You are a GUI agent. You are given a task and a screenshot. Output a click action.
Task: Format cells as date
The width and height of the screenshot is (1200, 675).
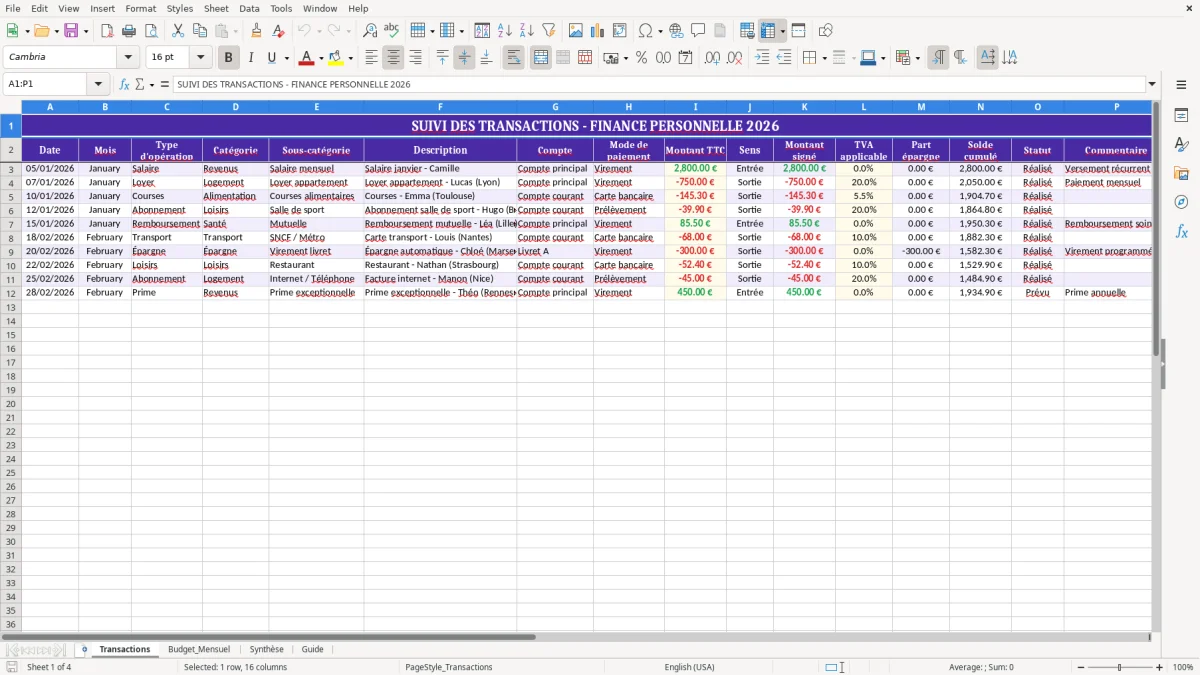coord(685,58)
